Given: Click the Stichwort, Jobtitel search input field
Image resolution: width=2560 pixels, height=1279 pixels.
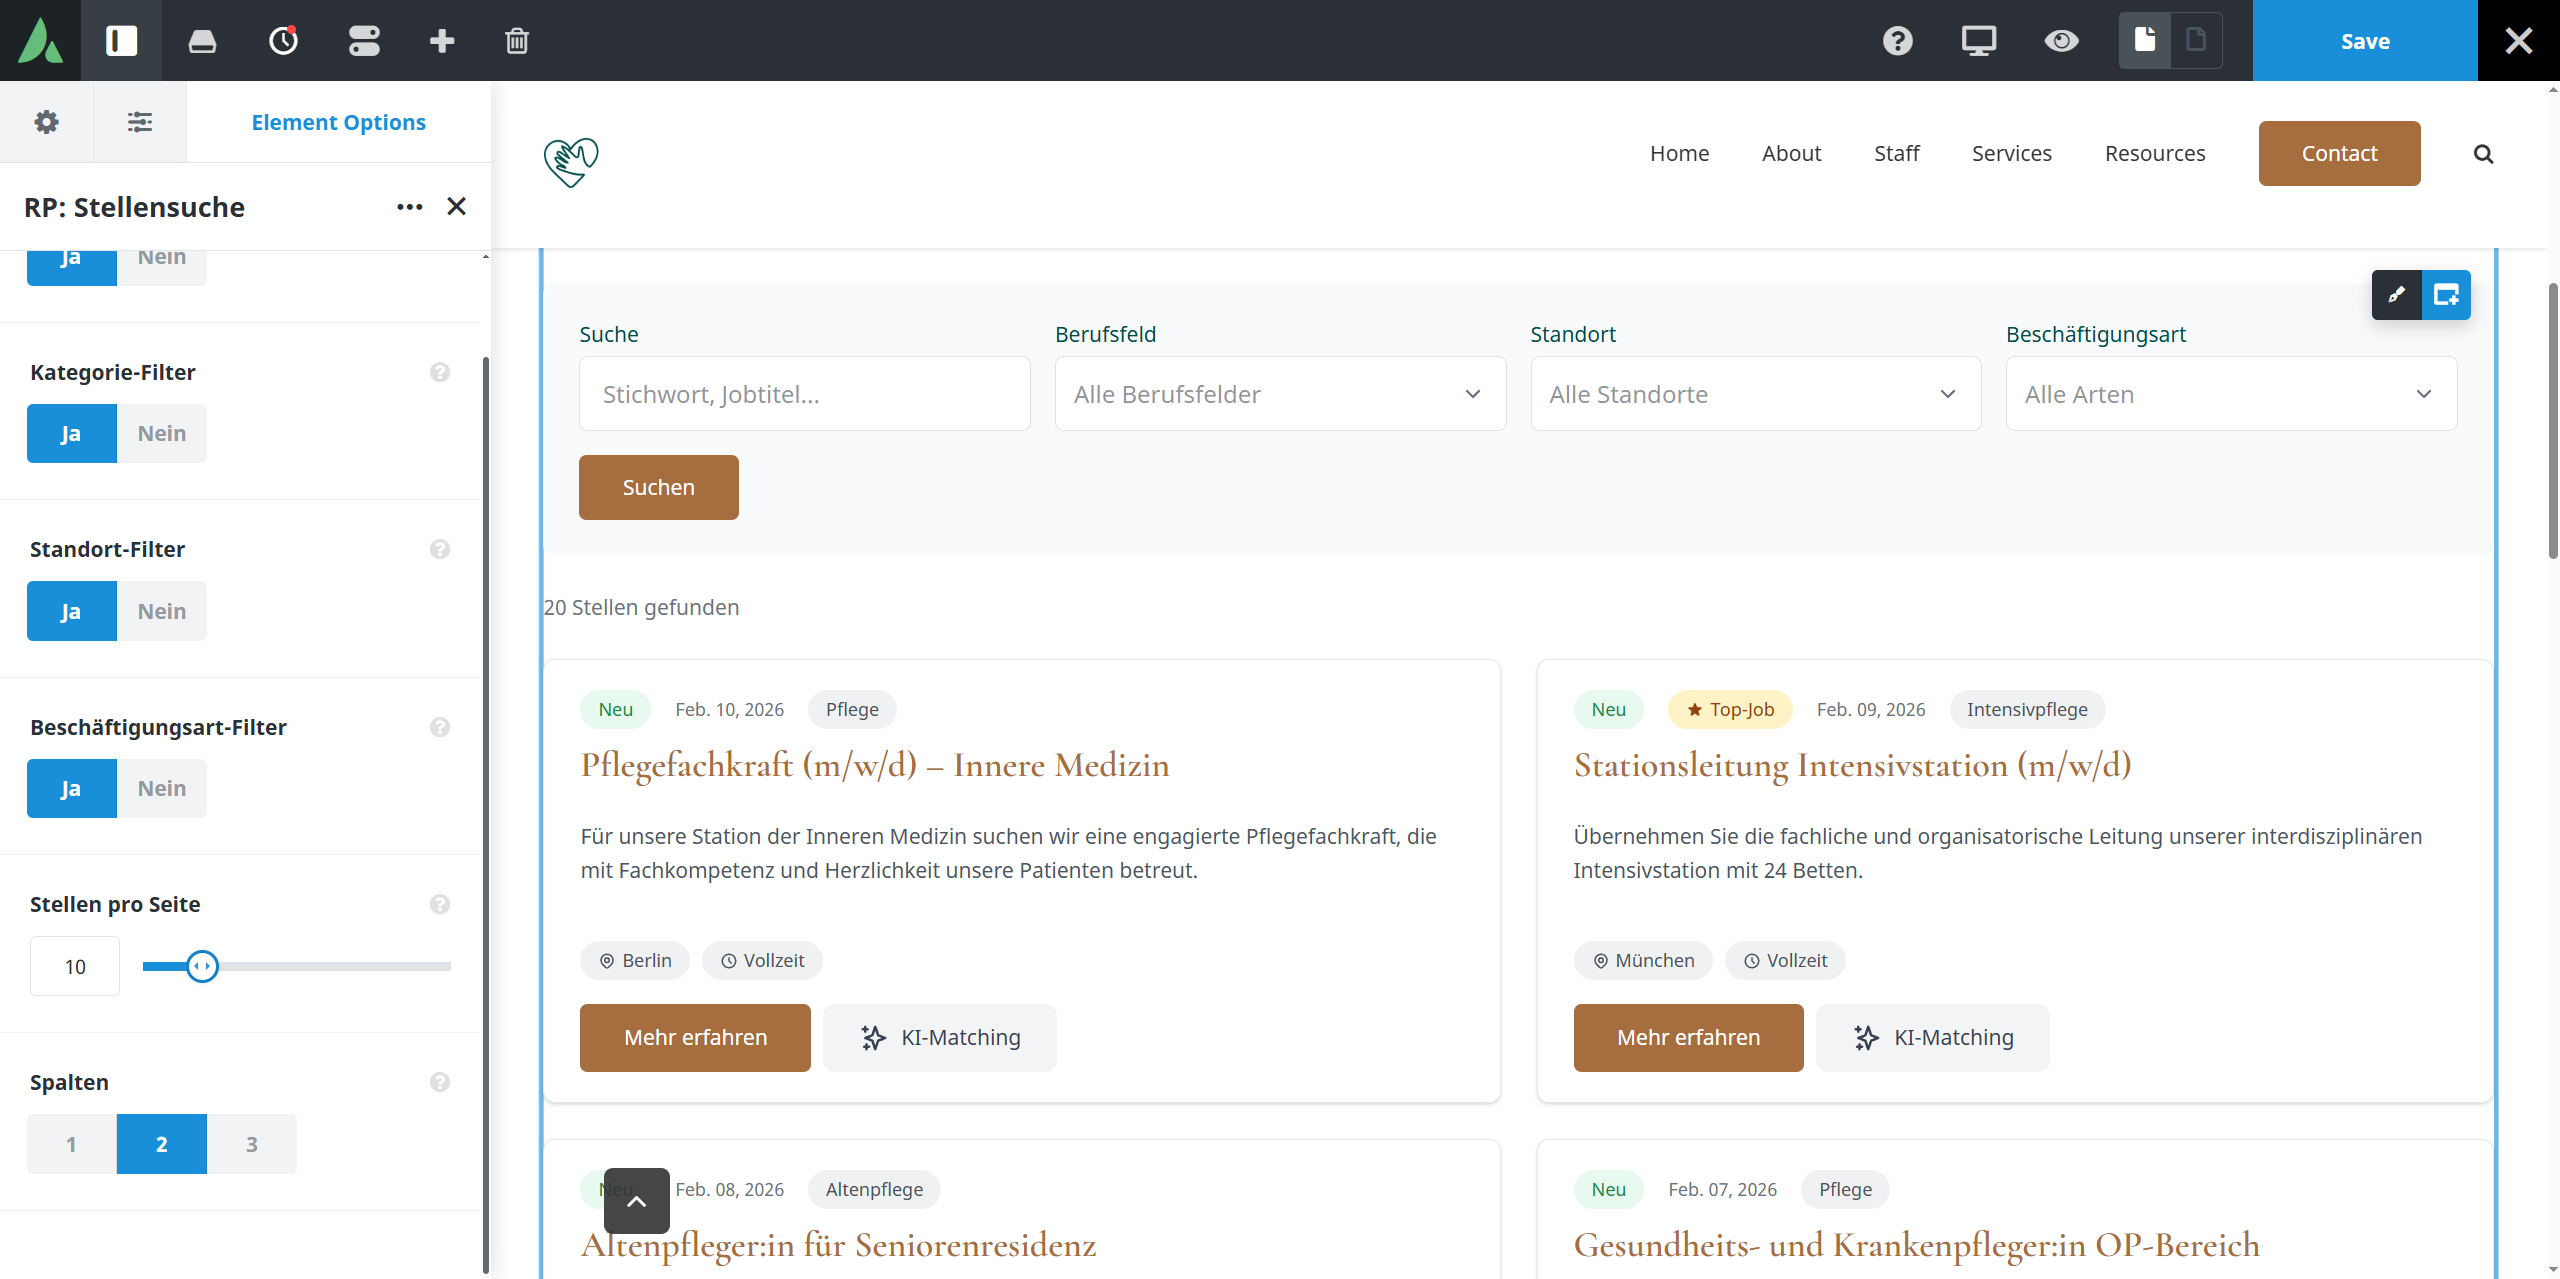Looking at the screenshot, I should (x=804, y=393).
